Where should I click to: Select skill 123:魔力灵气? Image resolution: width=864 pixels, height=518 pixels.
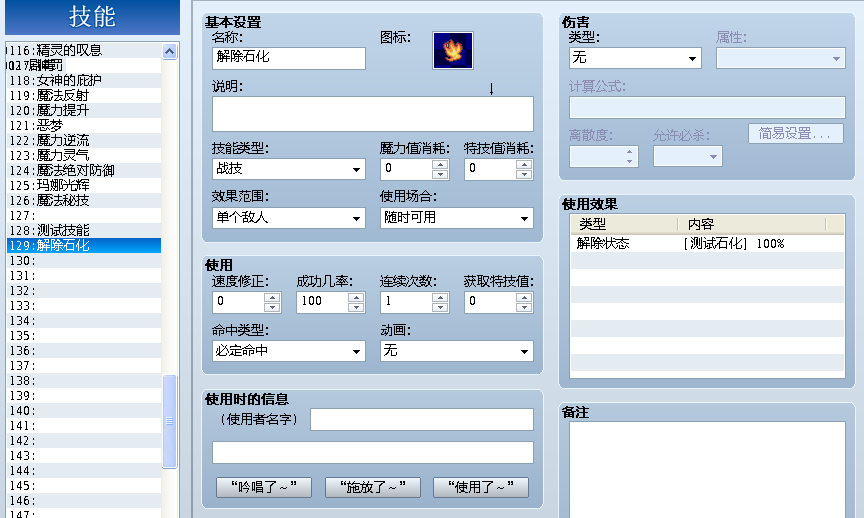click(x=84, y=155)
